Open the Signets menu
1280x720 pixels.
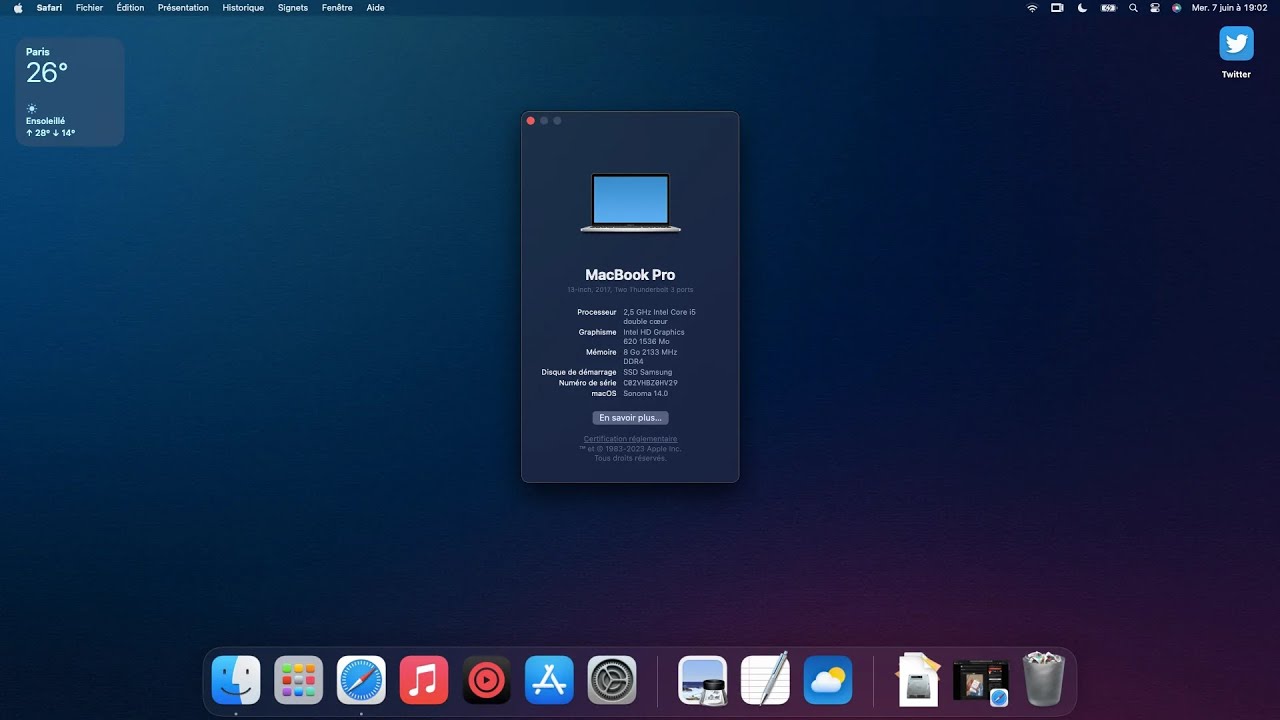point(293,8)
